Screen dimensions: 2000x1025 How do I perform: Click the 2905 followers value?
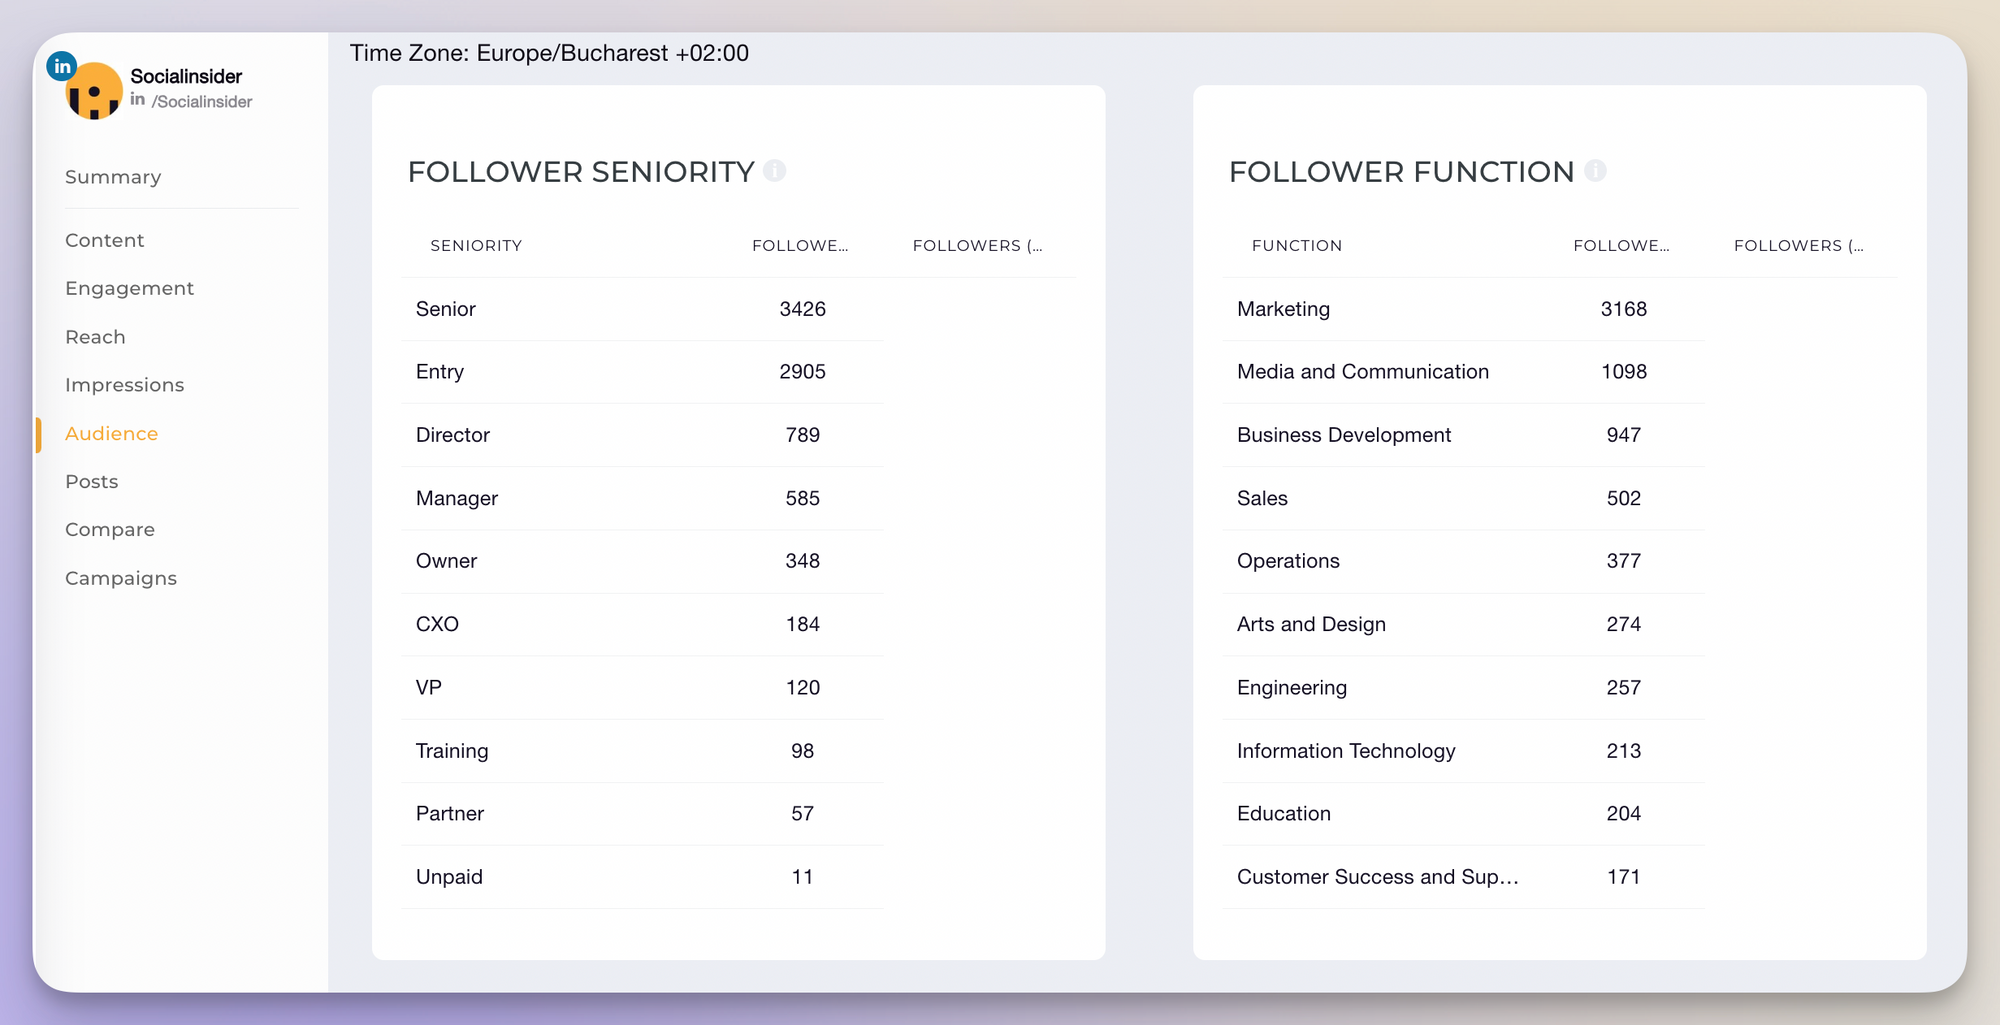802,372
